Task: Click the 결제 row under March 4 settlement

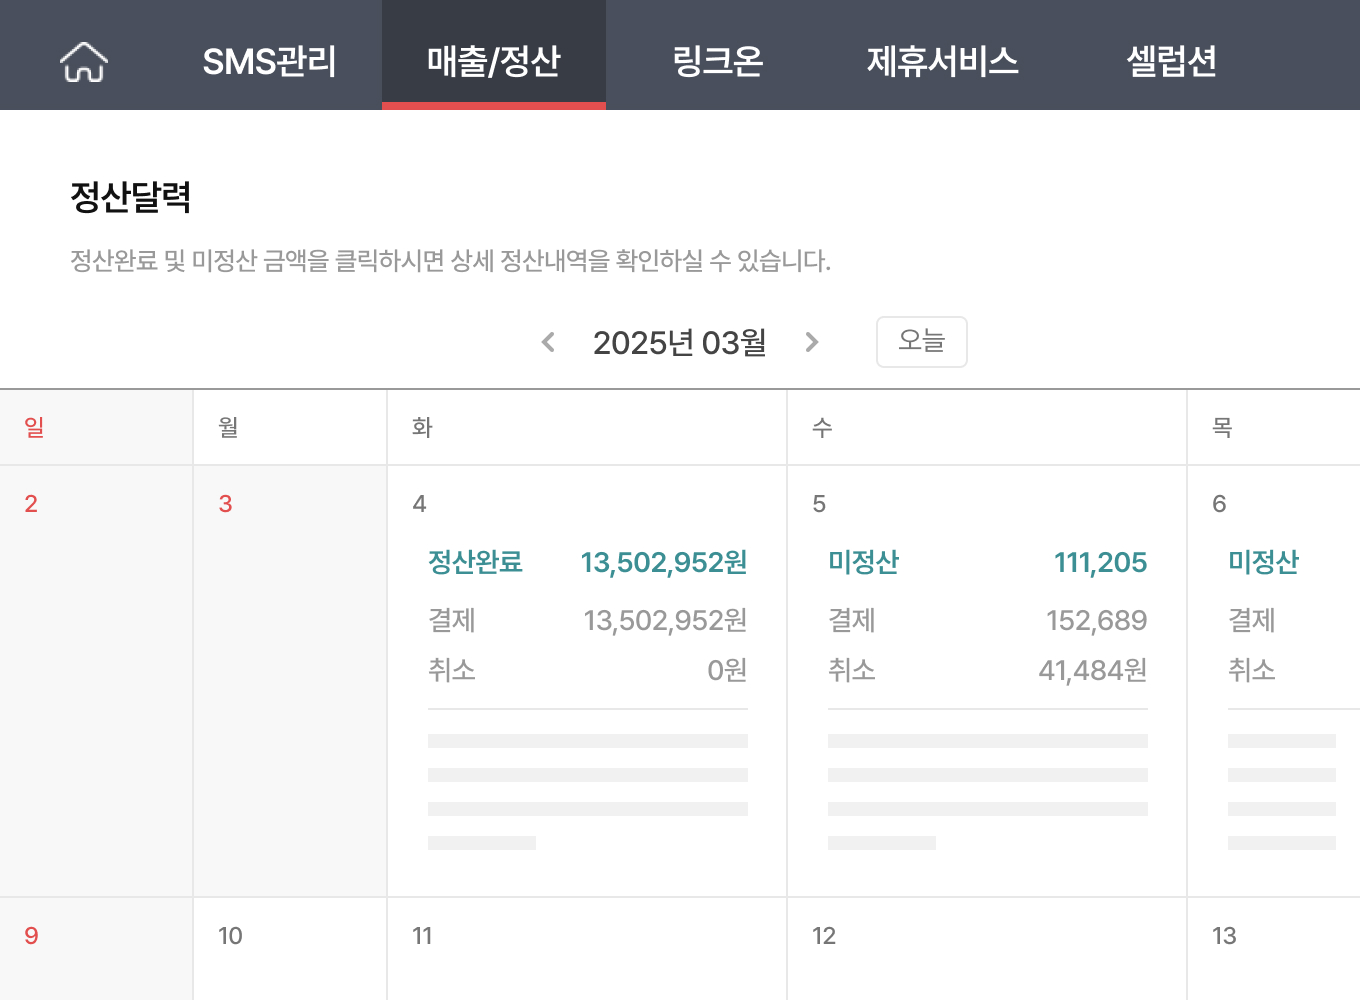Action: (451, 620)
